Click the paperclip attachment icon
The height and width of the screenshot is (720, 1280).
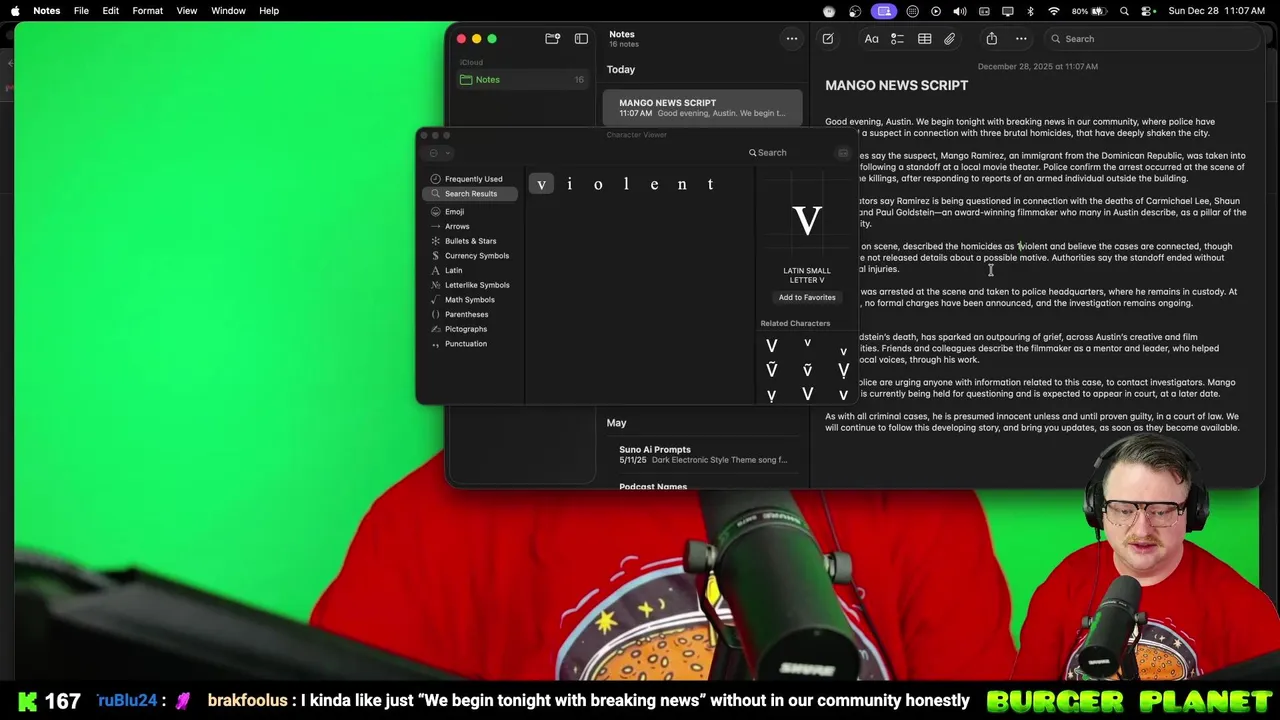(x=949, y=39)
